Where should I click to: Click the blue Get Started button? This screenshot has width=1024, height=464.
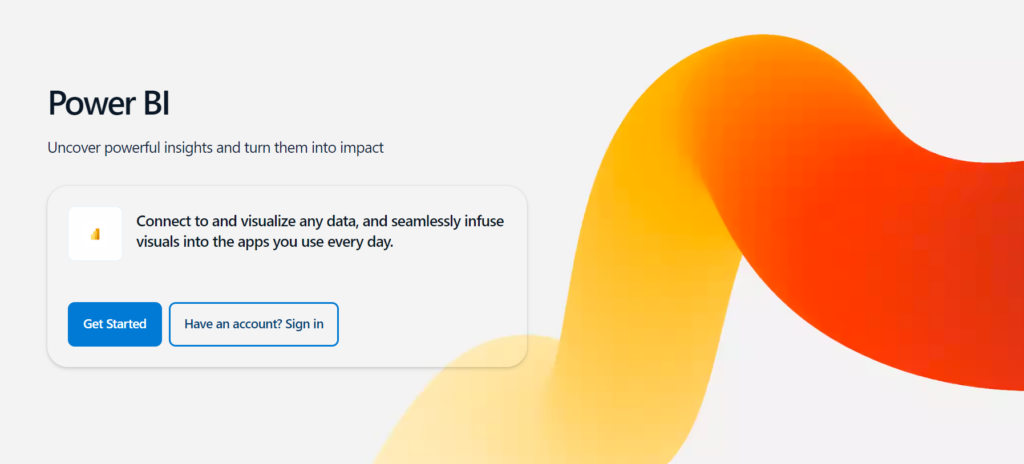click(x=115, y=324)
